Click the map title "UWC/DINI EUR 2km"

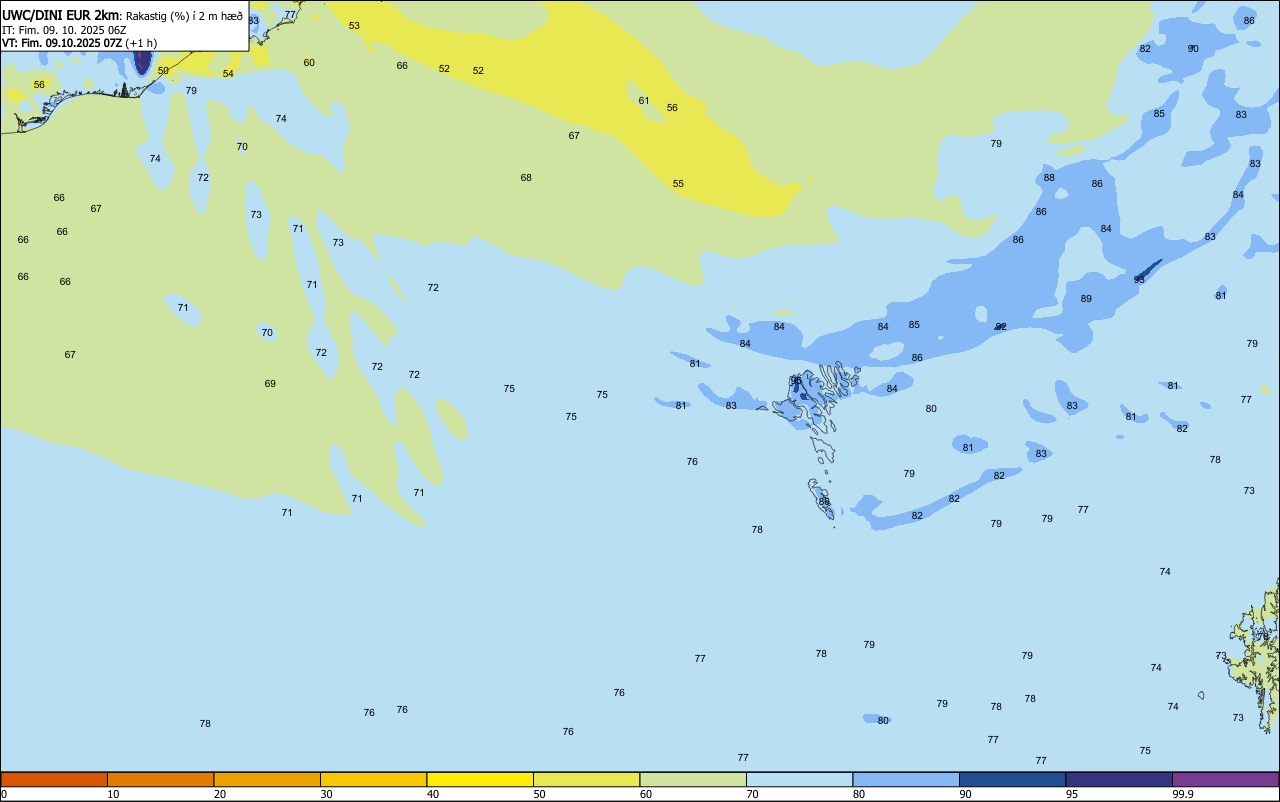[60, 15]
